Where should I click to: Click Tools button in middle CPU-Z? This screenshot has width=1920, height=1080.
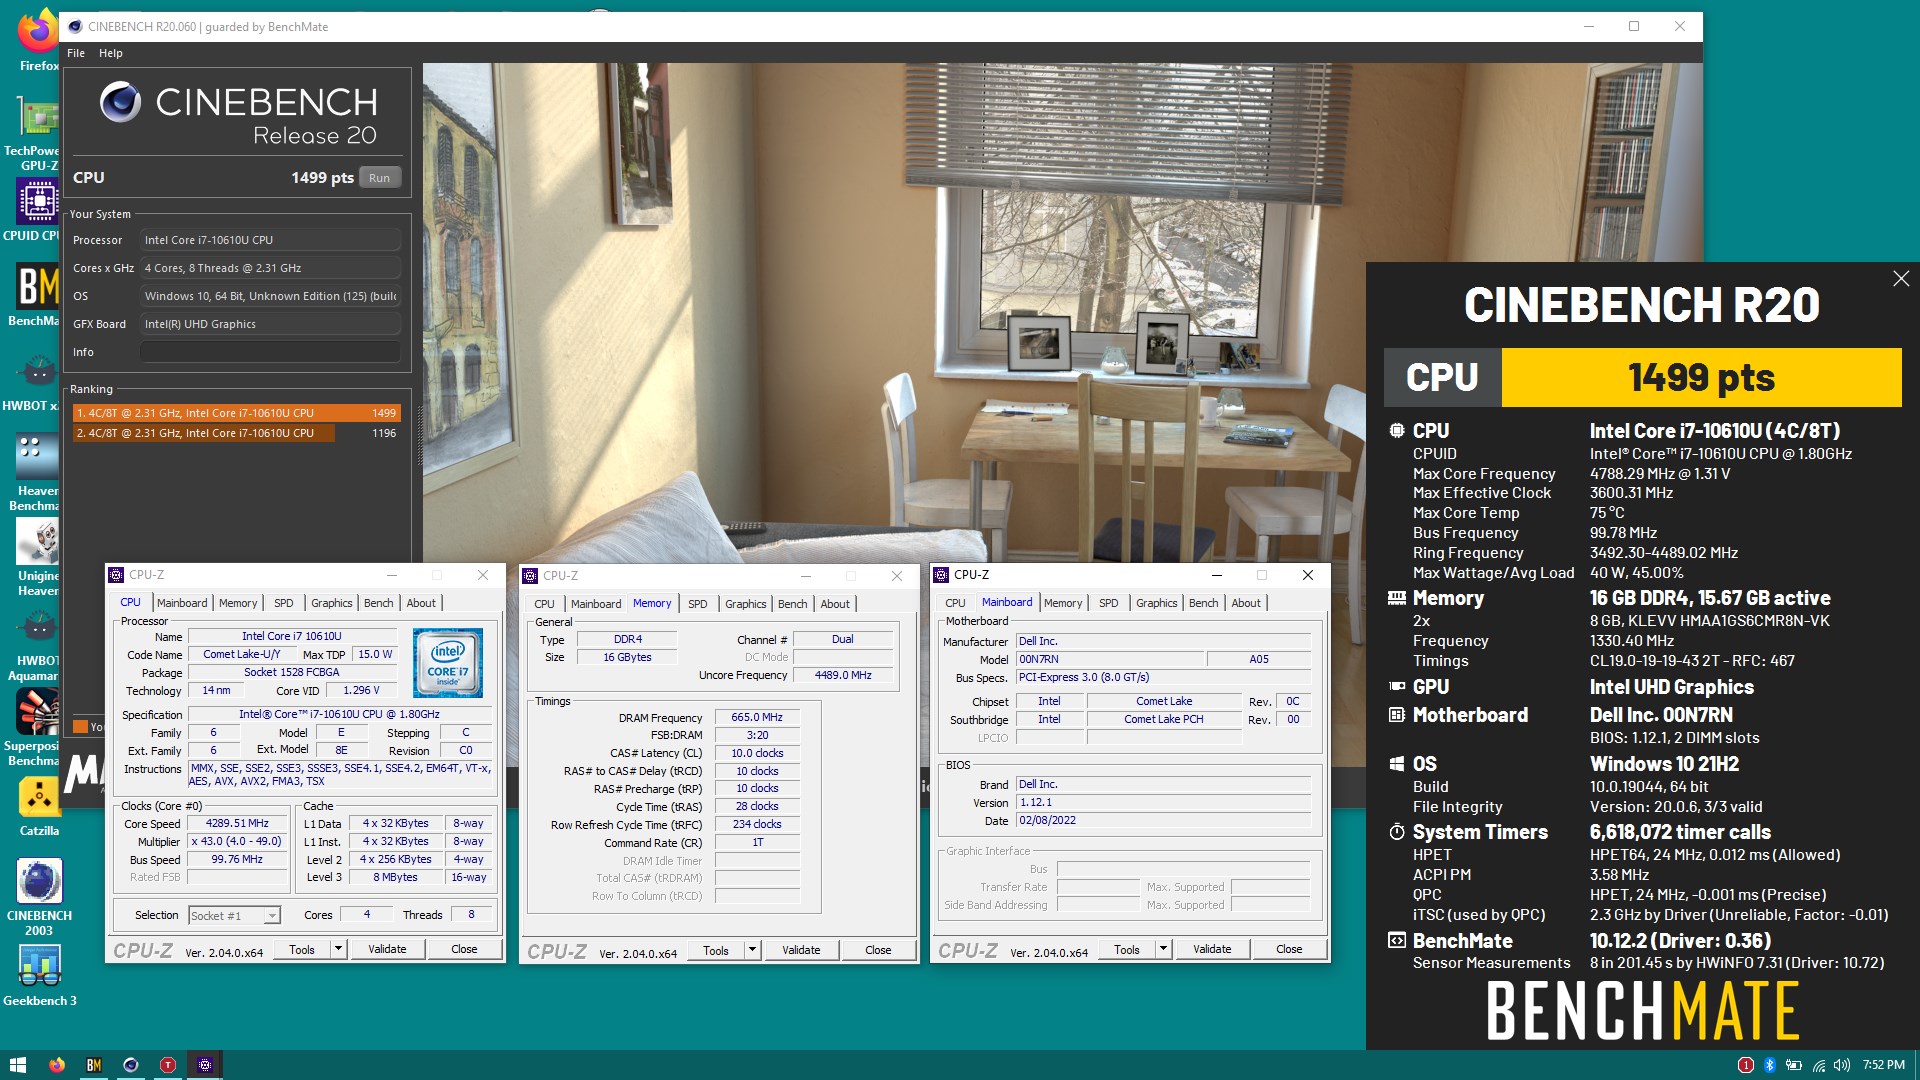716,950
